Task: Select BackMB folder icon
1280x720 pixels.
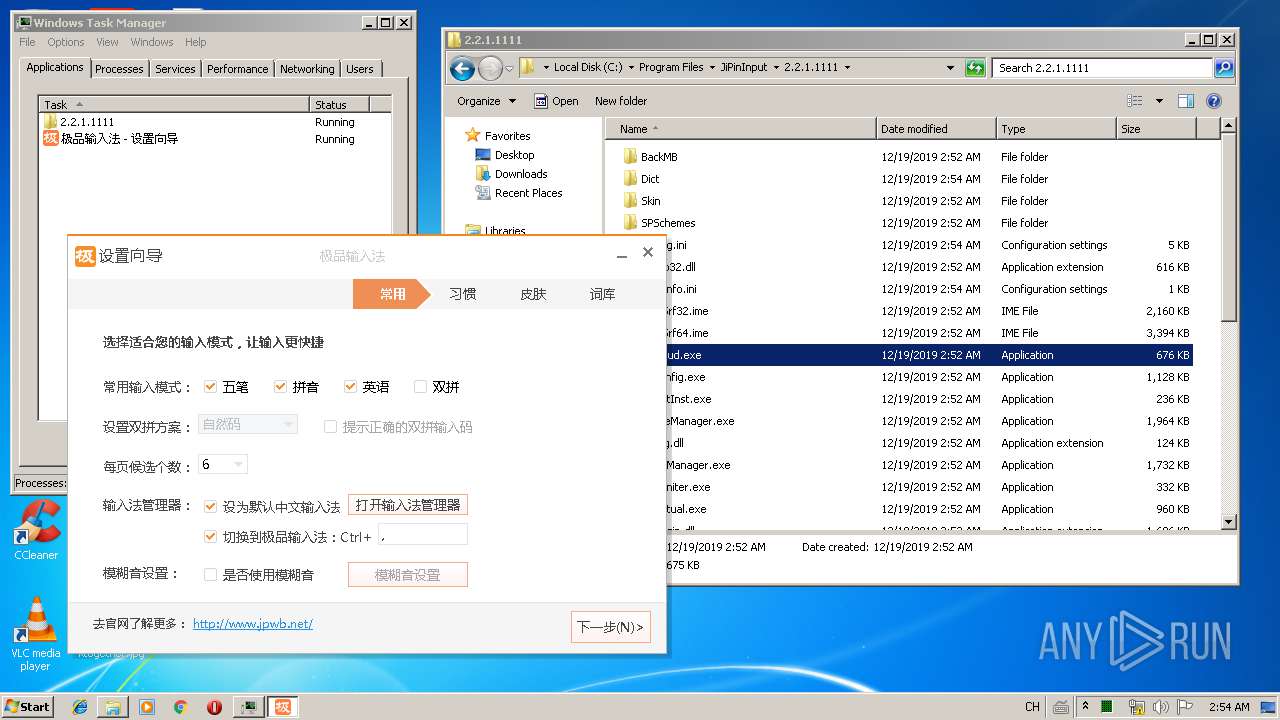Action: click(630, 157)
